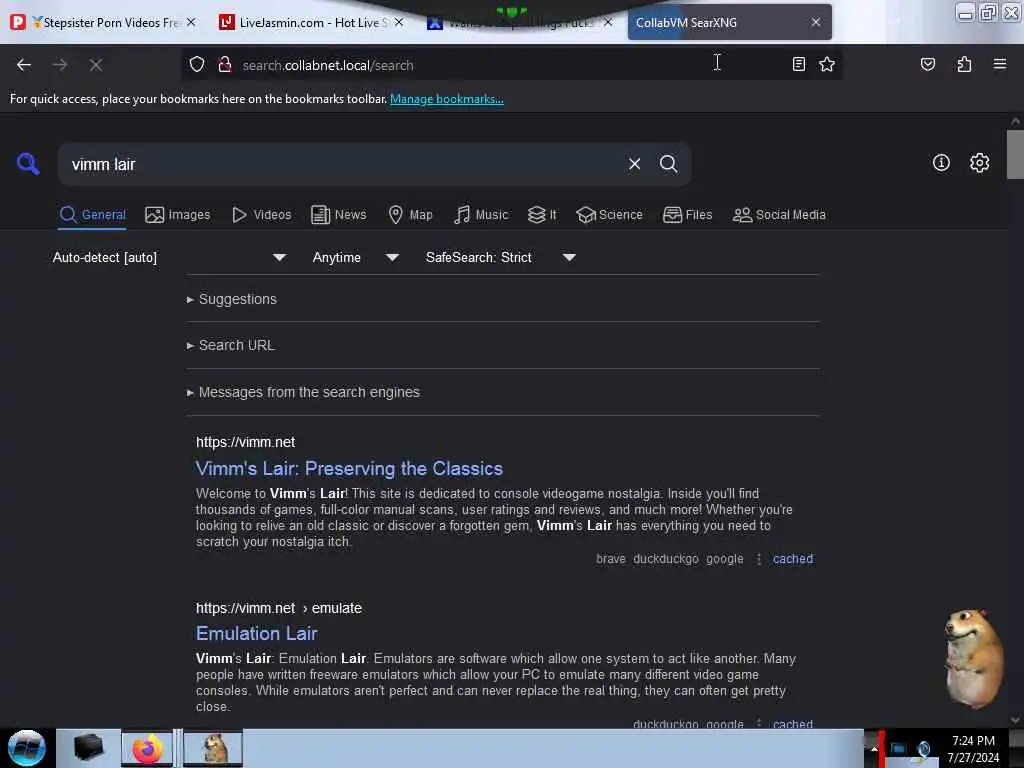Click https://vimm.net URL of first result

click(246, 442)
